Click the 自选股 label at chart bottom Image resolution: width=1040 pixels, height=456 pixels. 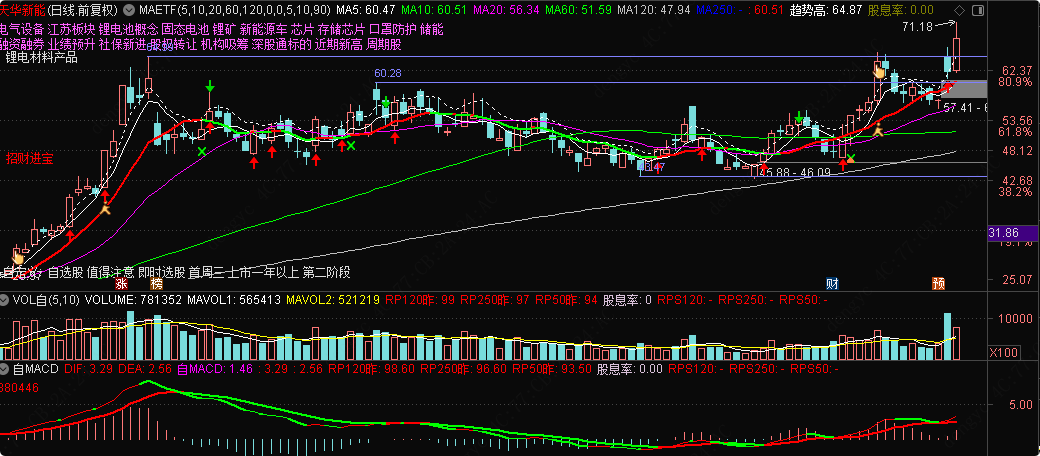66,272
